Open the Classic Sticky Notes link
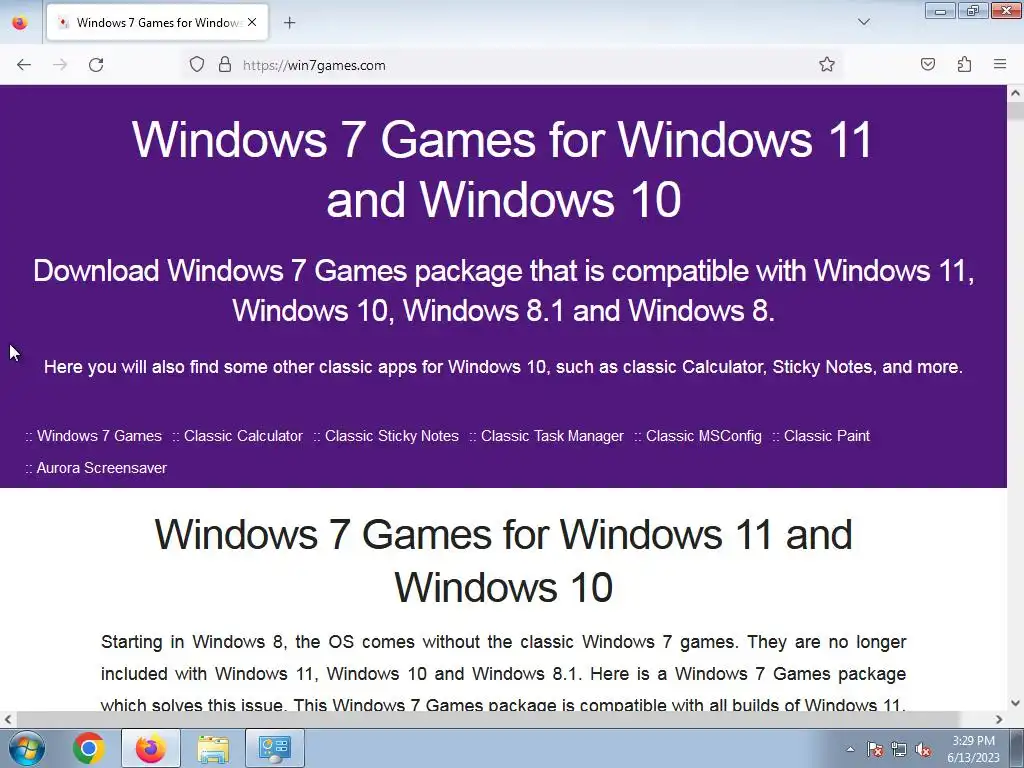 click(392, 436)
